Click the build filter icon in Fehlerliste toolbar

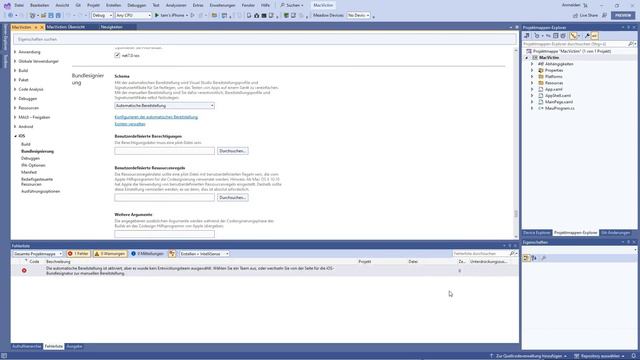pos(172,254)
